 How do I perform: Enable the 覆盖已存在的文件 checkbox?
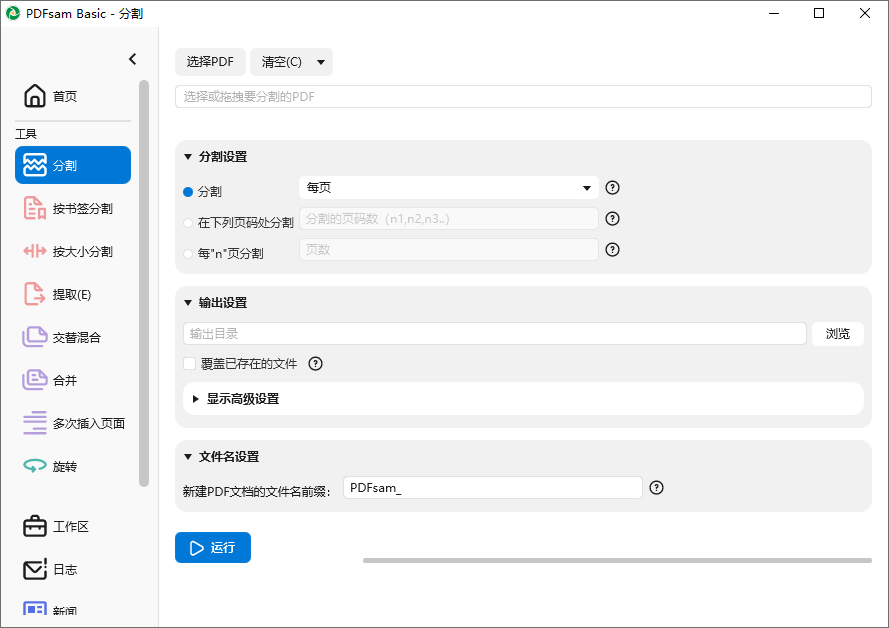click(x=189, y=363)
